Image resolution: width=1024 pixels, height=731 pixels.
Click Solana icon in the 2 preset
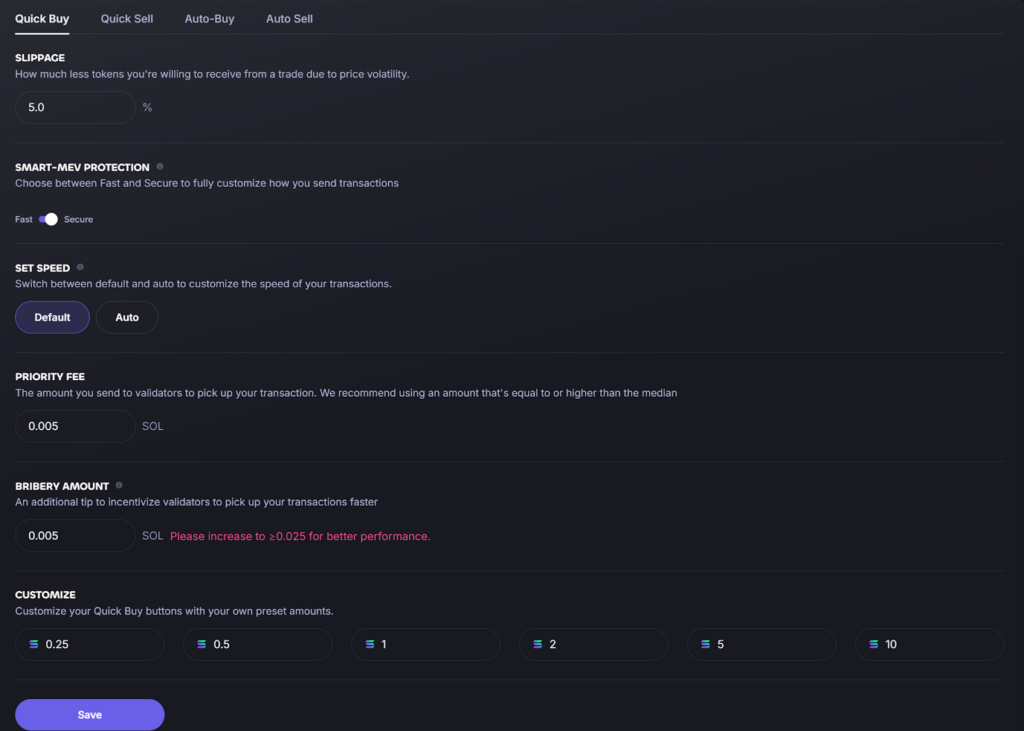(538, 645)
